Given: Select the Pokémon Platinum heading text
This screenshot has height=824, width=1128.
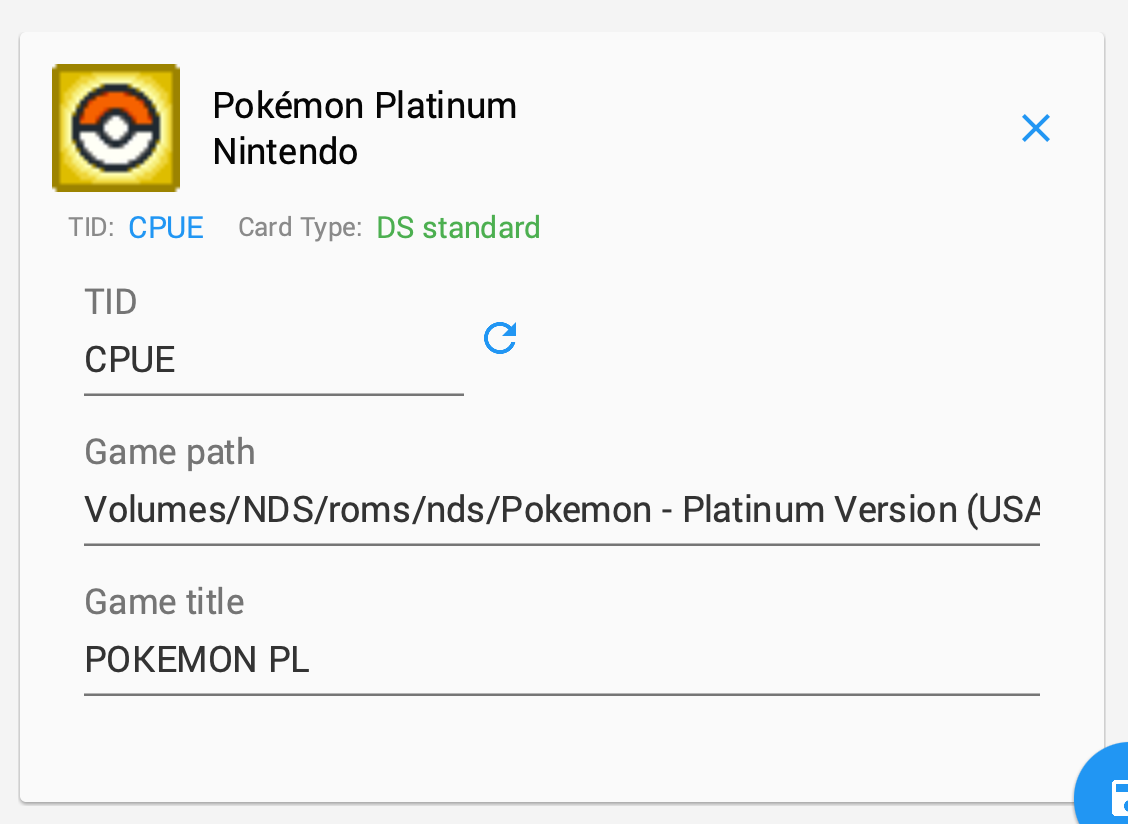Looking at the screenshot, I should point(365,106).
